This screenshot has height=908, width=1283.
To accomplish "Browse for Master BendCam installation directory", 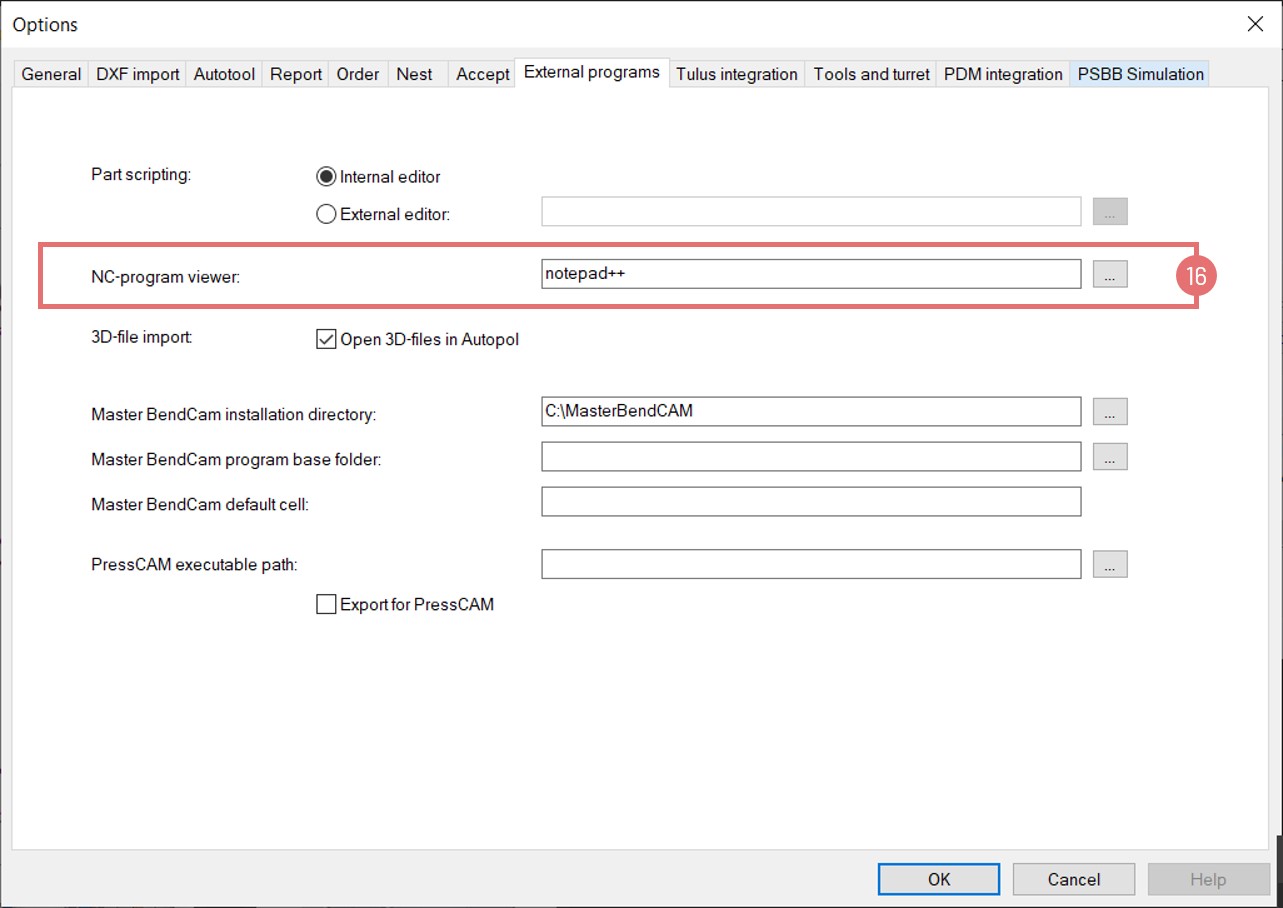I will click(x=1109, y=411).
